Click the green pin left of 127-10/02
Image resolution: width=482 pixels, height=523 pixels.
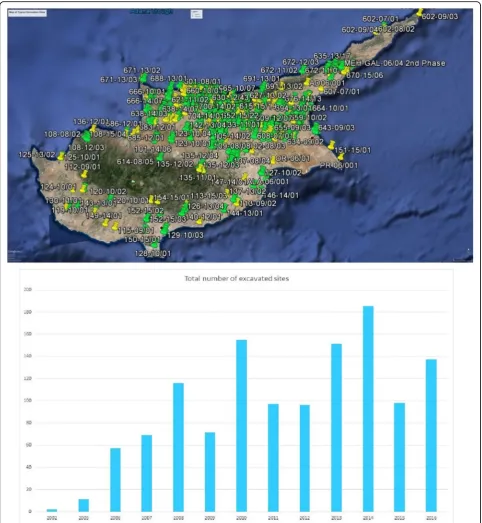pos(262,171)
